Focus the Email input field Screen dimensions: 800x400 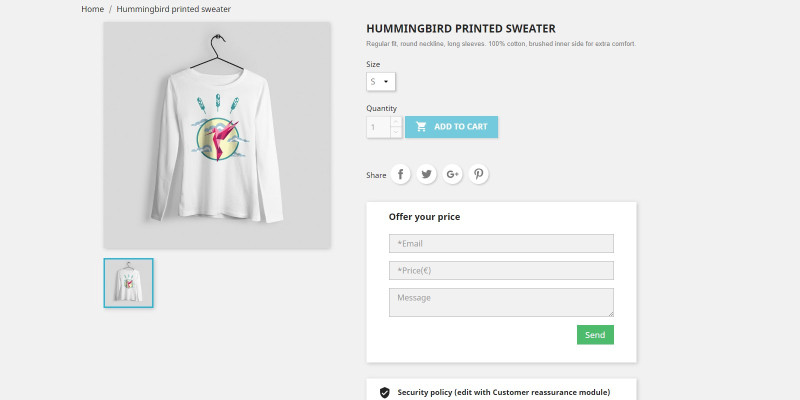501,243
